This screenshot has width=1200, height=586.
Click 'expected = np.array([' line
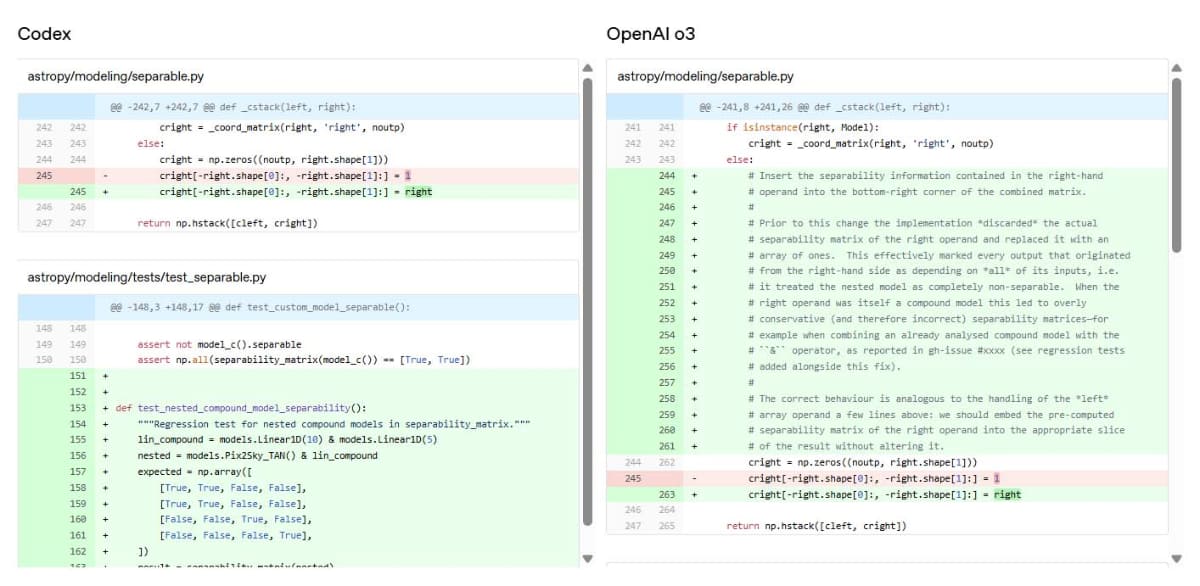pos(194,471)
